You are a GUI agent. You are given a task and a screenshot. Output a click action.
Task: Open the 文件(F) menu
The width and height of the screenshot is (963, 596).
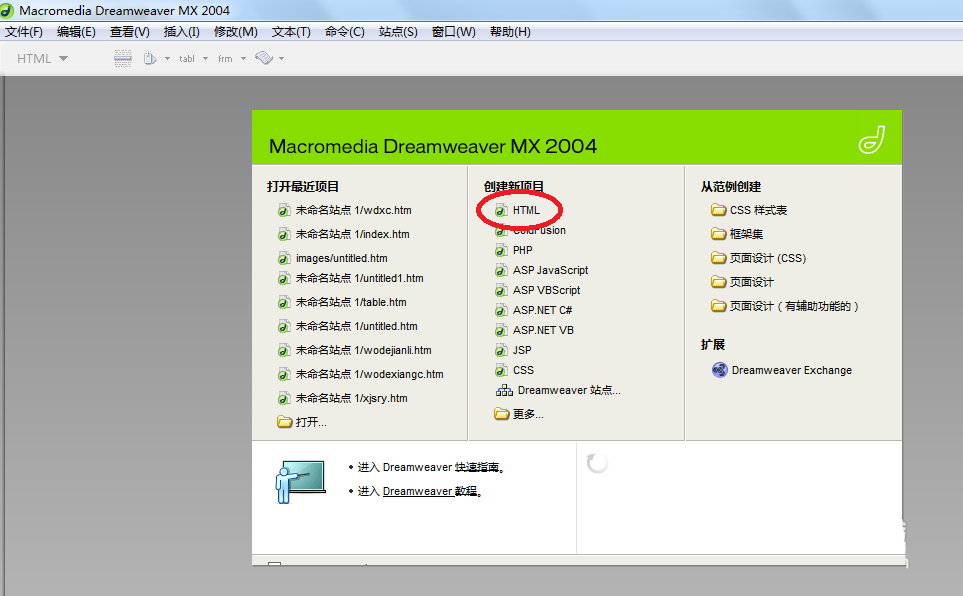24,32
